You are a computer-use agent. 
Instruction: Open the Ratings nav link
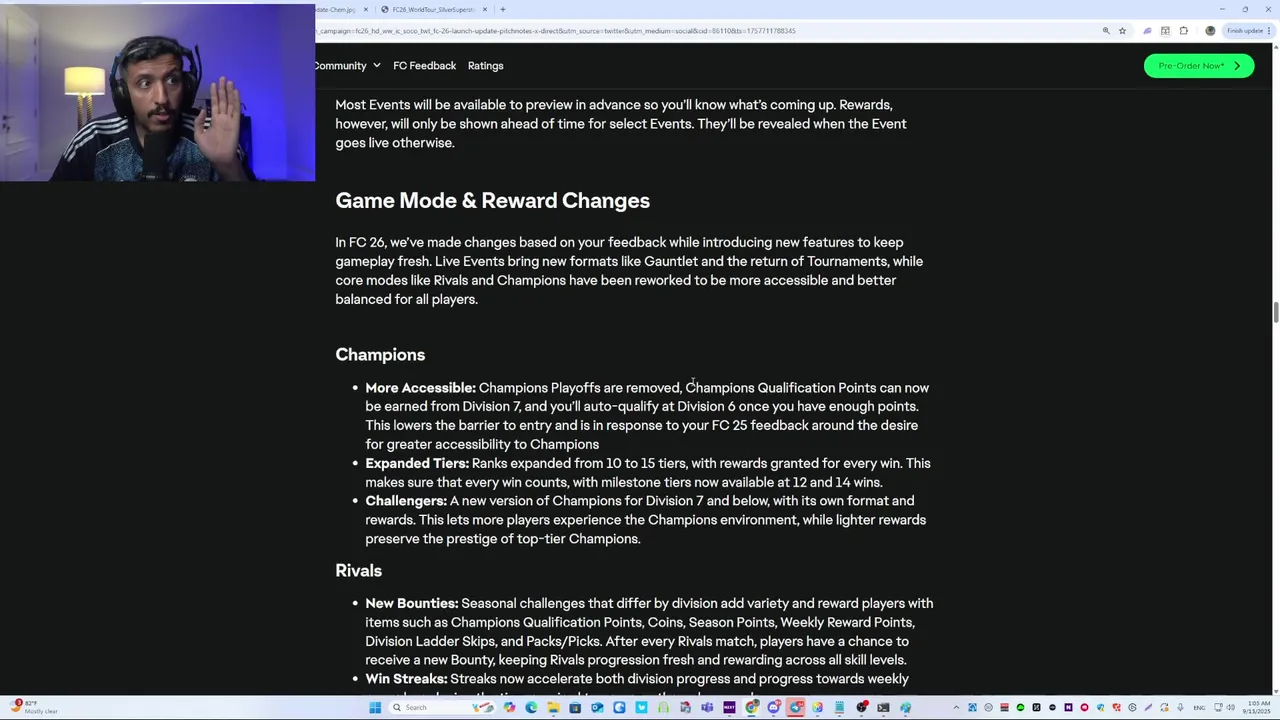point(485,66)
